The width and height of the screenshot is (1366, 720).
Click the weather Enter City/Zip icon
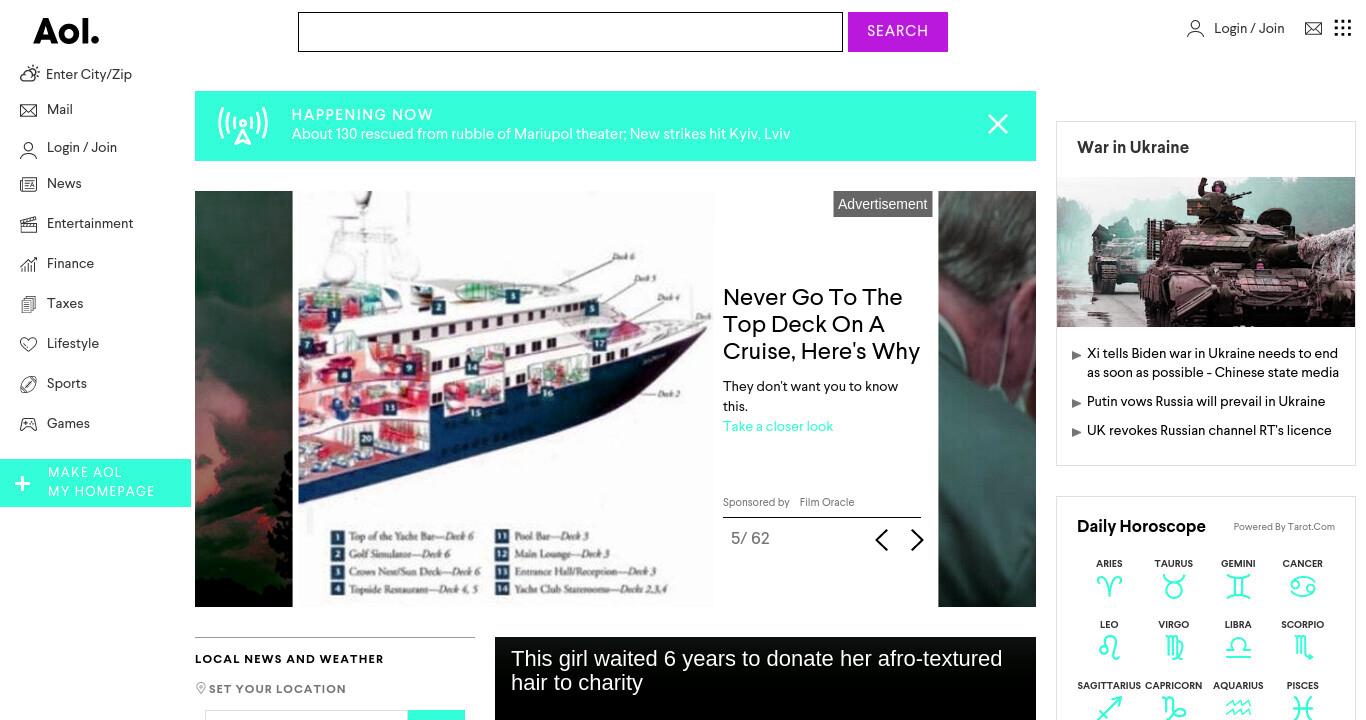pyautogui.click(x=30, y=74)
